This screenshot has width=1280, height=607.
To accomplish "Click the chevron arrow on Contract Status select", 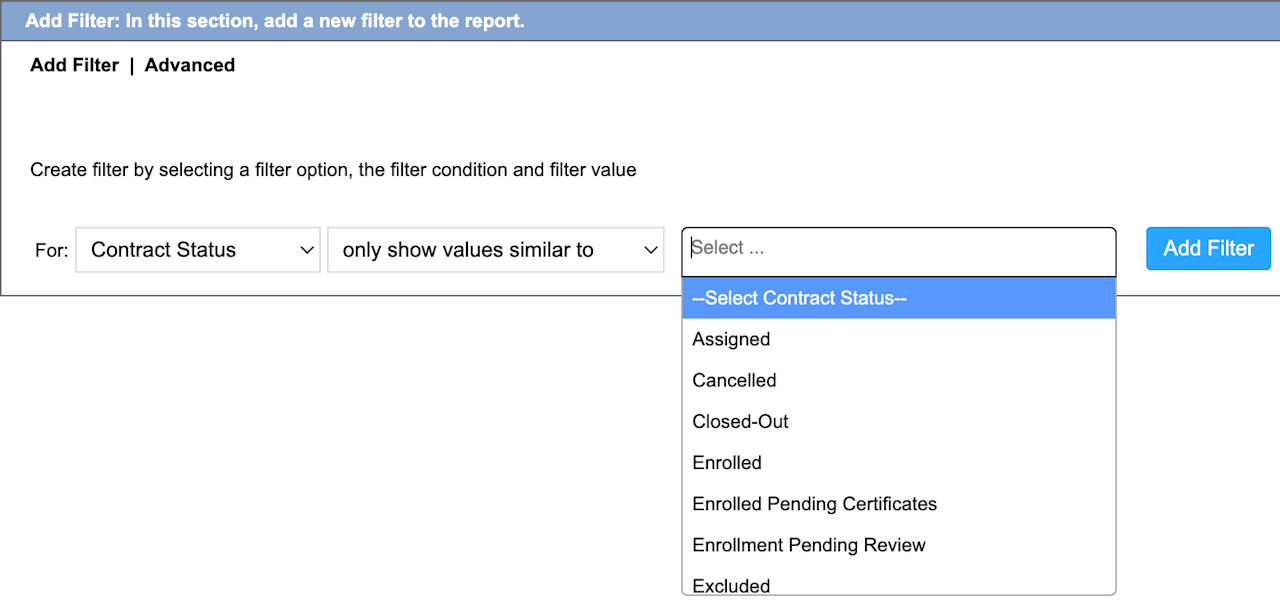I will click(307, 250).
